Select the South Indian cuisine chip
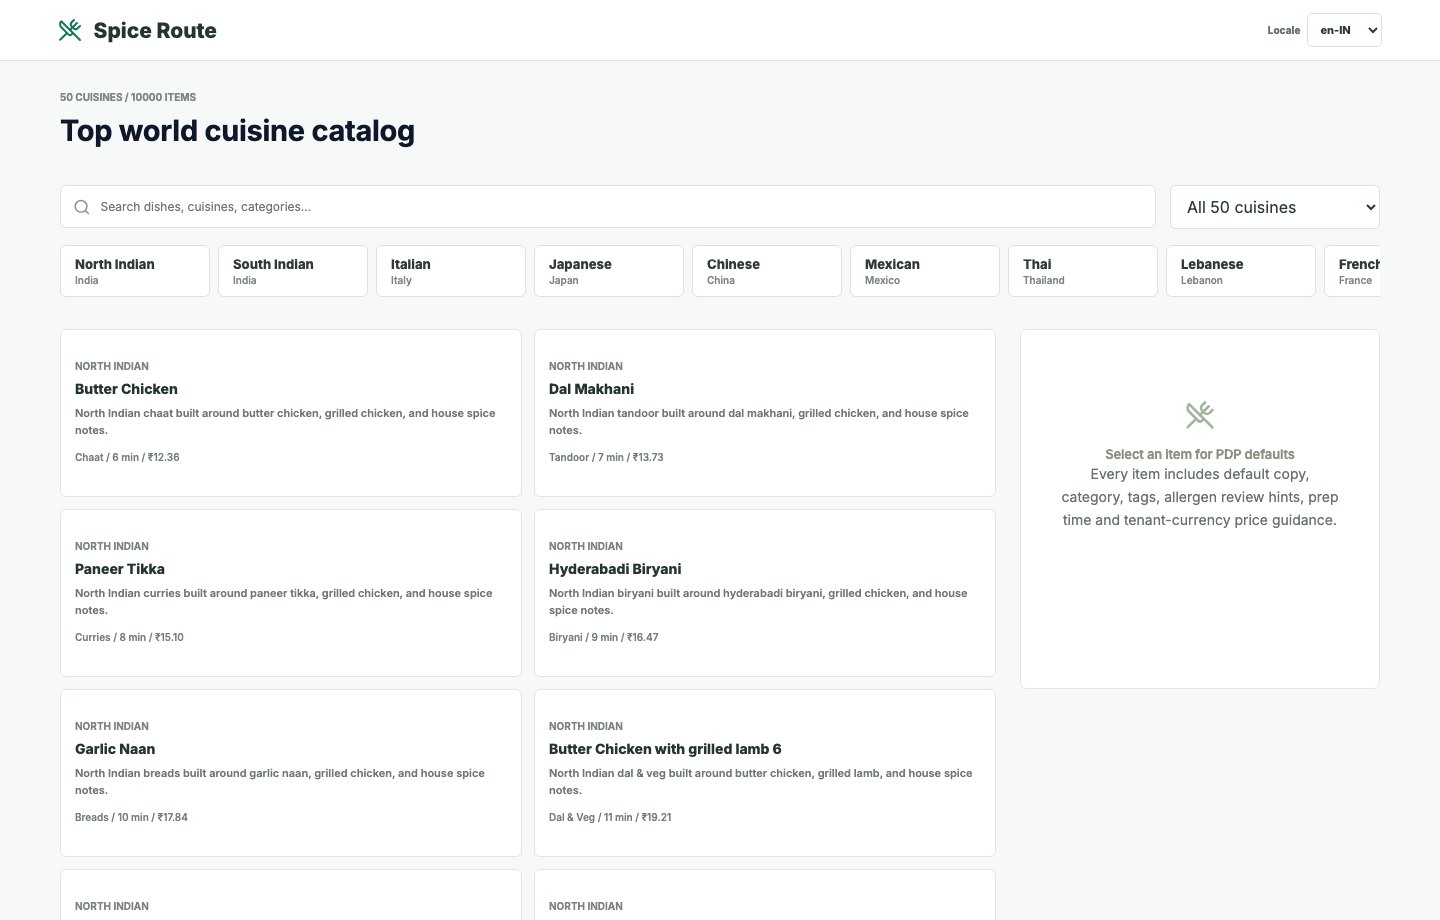 point(293,271)
